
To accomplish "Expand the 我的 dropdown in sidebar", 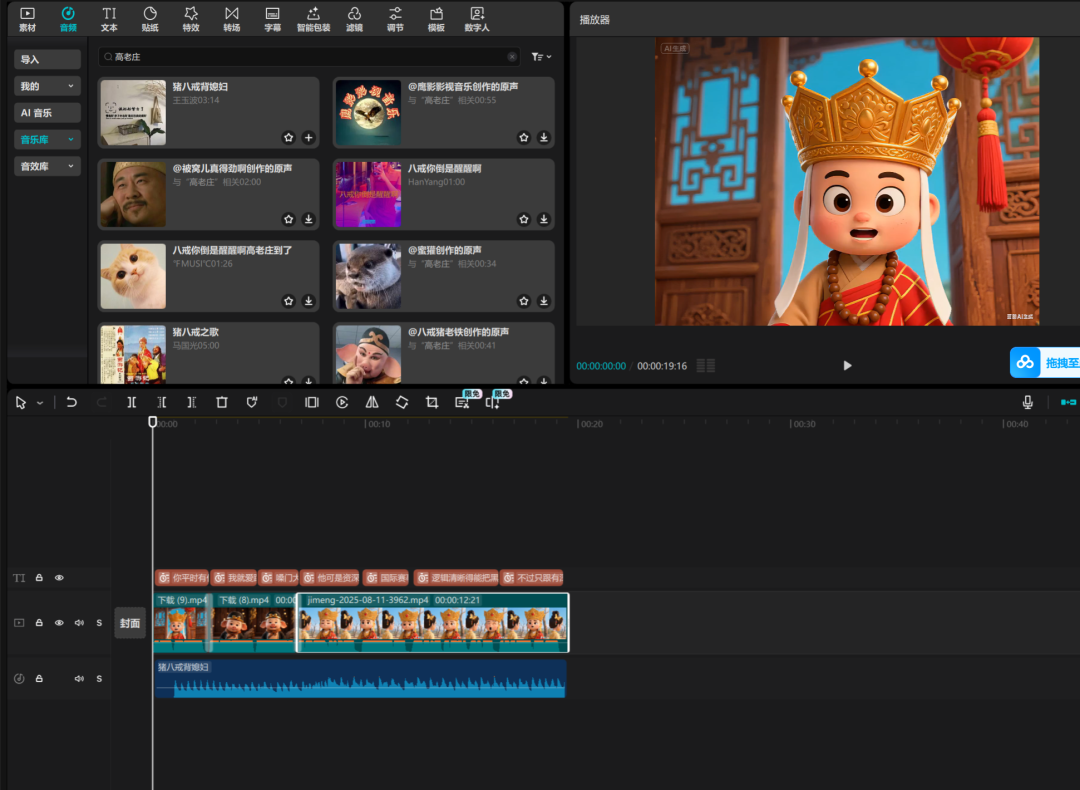I will tap(48, 86).
